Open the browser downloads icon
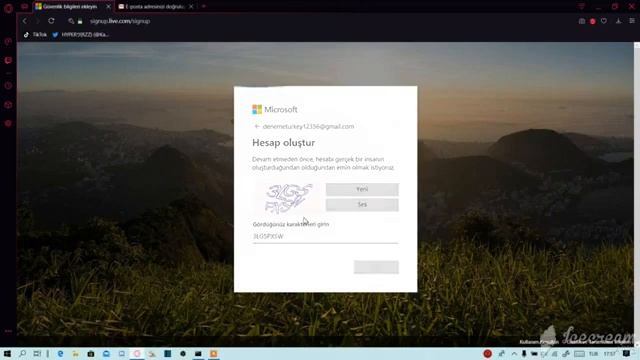This screenshot has height=360, width=640. 618,21
